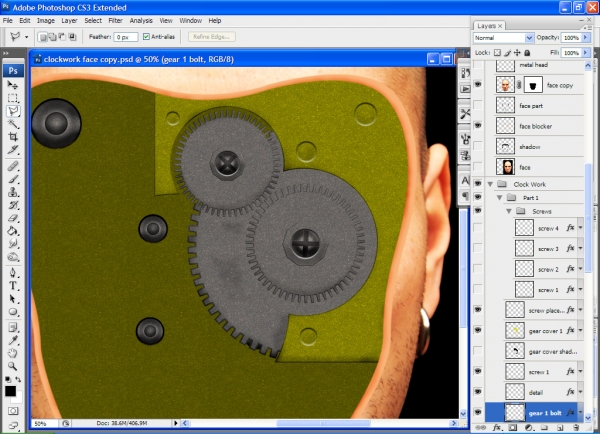Select the History Brush tool
600x434 pixels.
pyautogui.click(x=13, y=205)
